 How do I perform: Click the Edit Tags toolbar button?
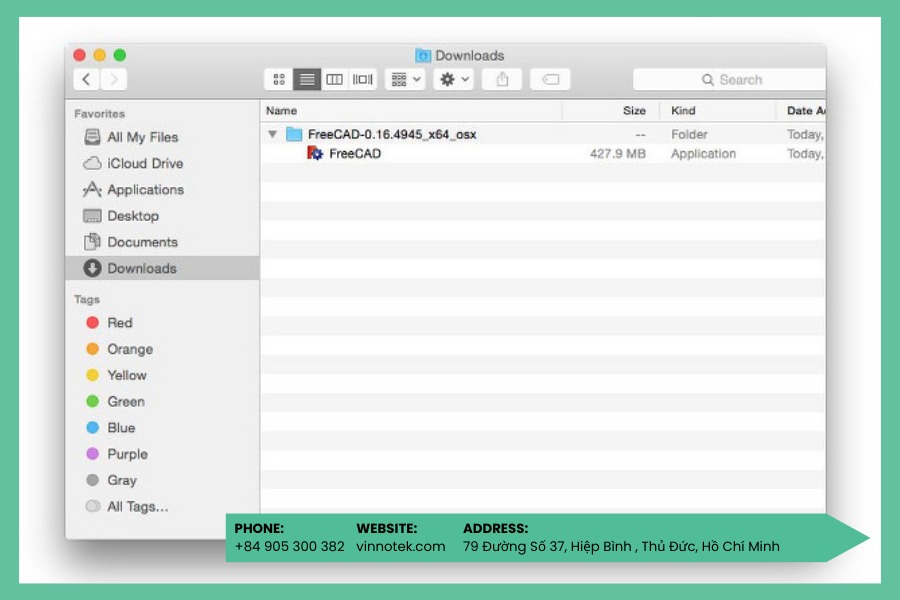point(550,79)
